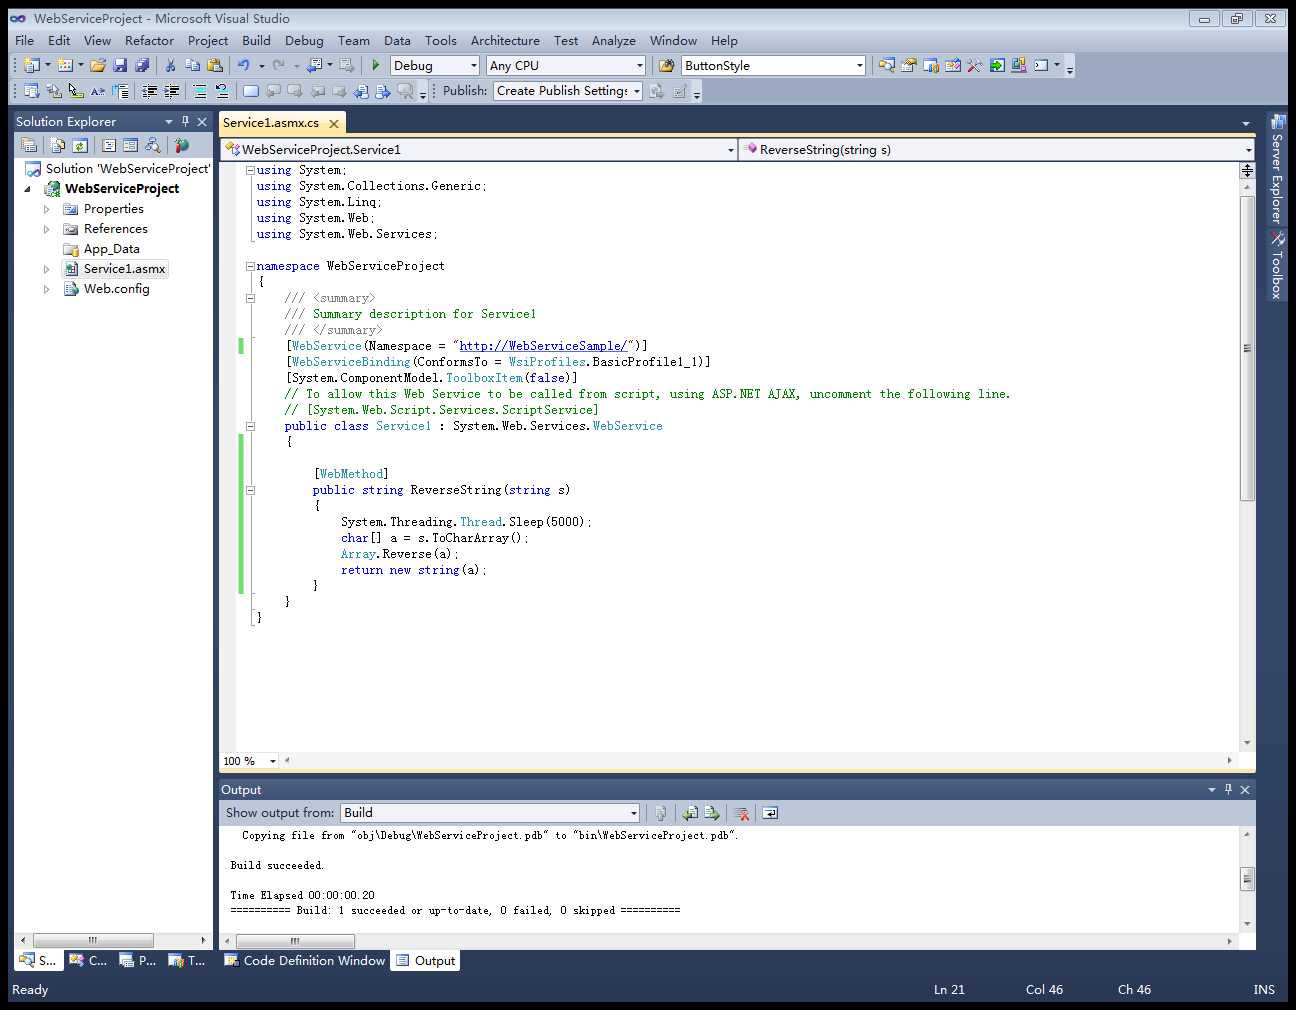Open the Properties Window toolbar icon
1296x1010 pixels.
pos(909,65)
